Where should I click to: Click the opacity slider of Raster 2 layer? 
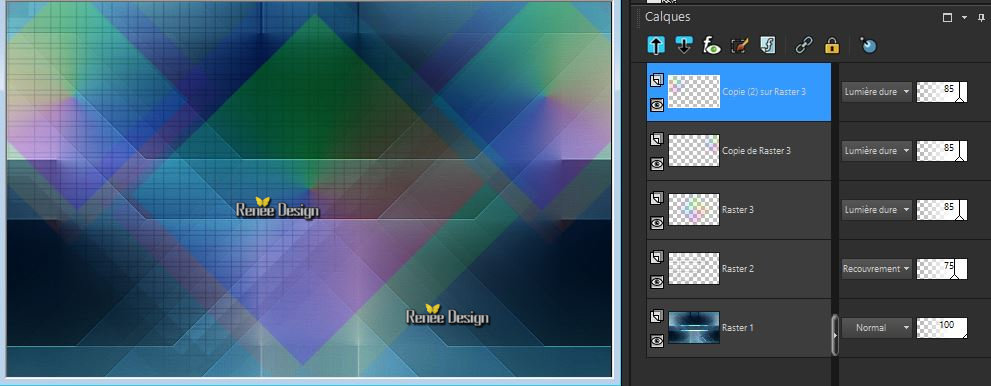pos(942,268)
